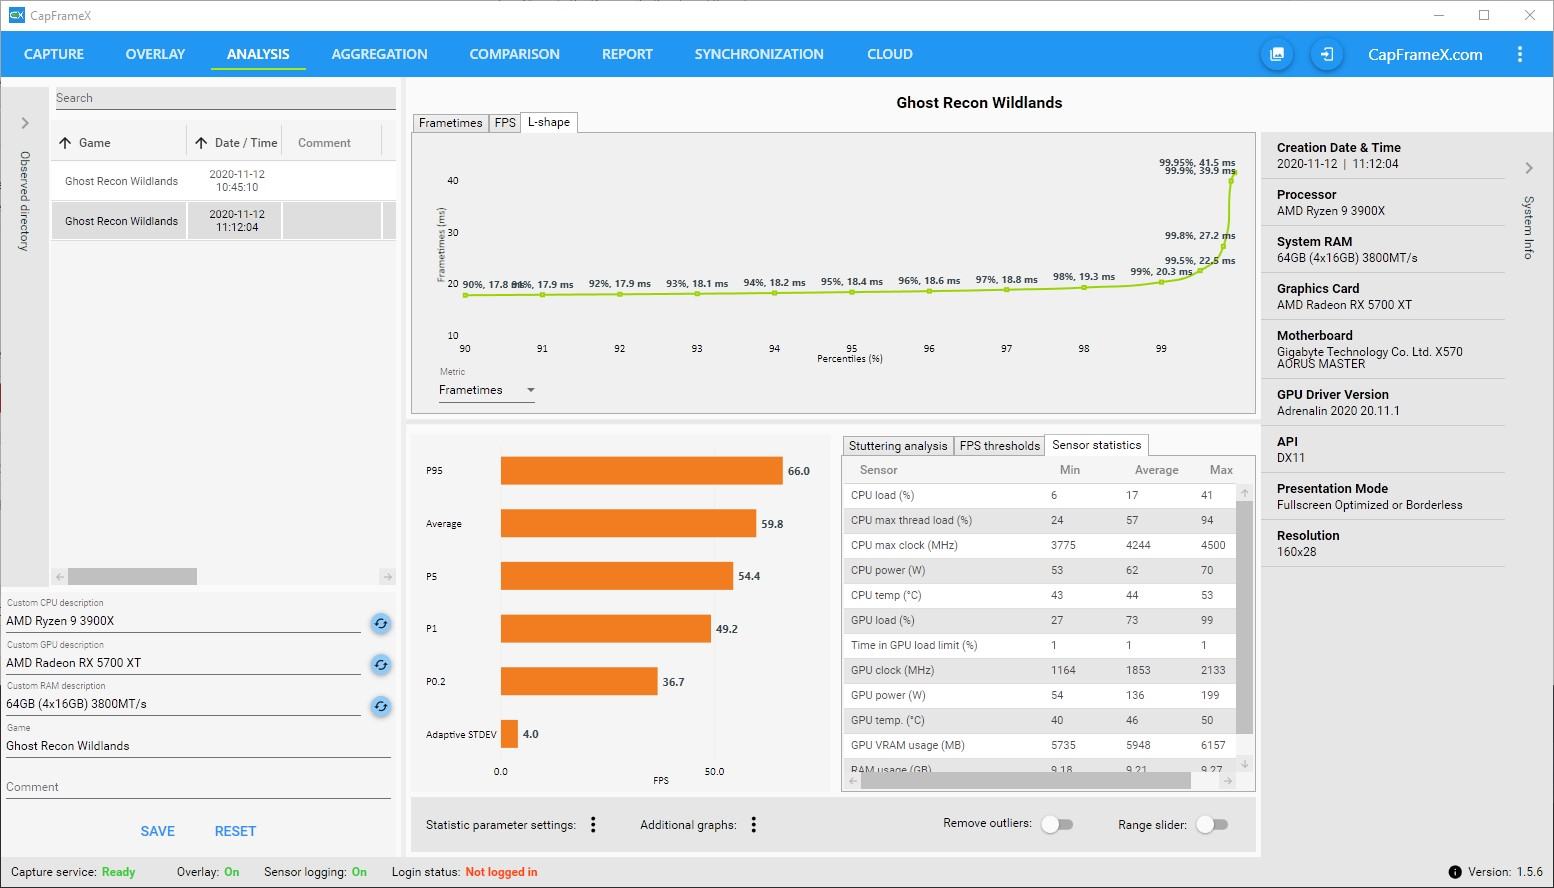
Task: Select the Sensor statistics tab
Action: tap(1096, 445)
